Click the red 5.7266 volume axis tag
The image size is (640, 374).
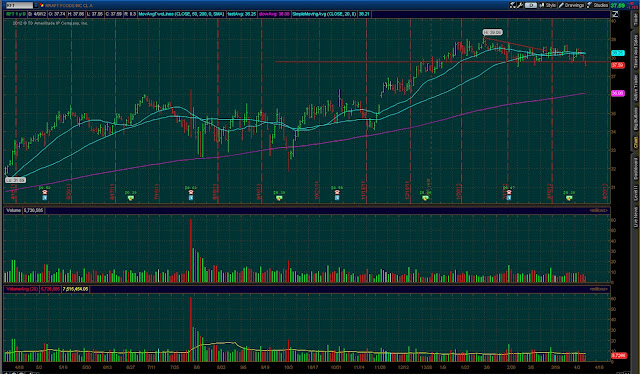tap(619, 356)
